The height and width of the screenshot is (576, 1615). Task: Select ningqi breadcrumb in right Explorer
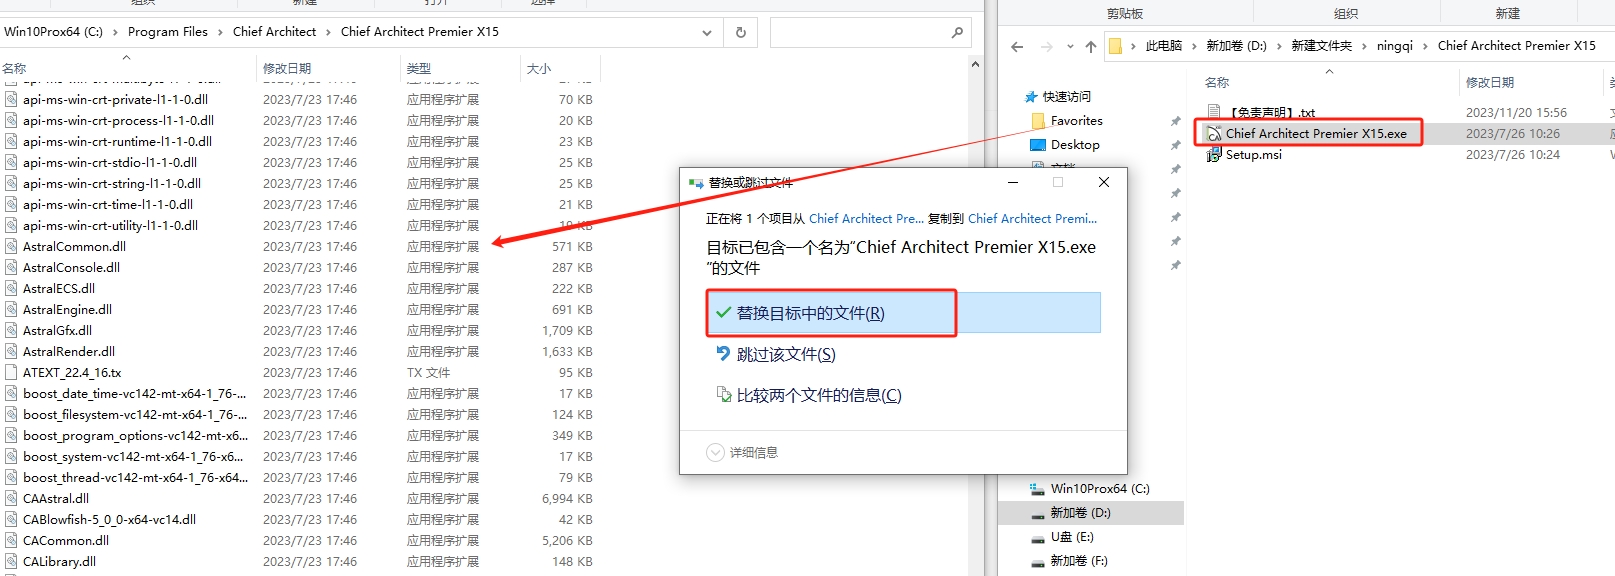pyautogui.click(x=1395, y=46)
